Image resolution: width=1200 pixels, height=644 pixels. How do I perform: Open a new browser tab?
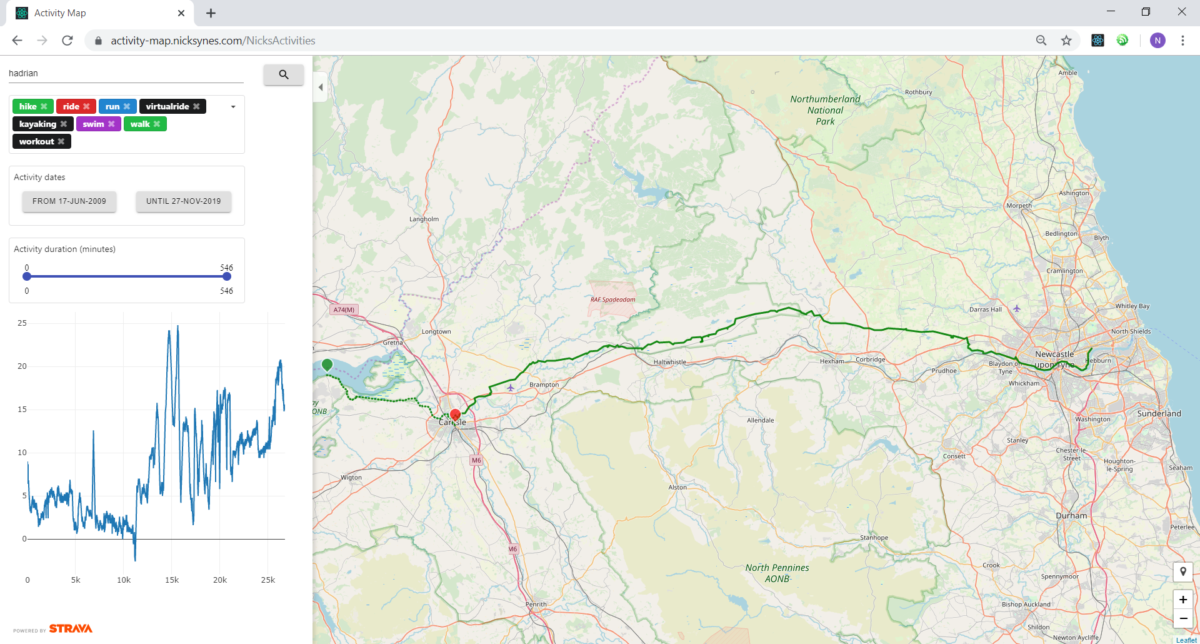pyautogui.click(x=211, y=13)
